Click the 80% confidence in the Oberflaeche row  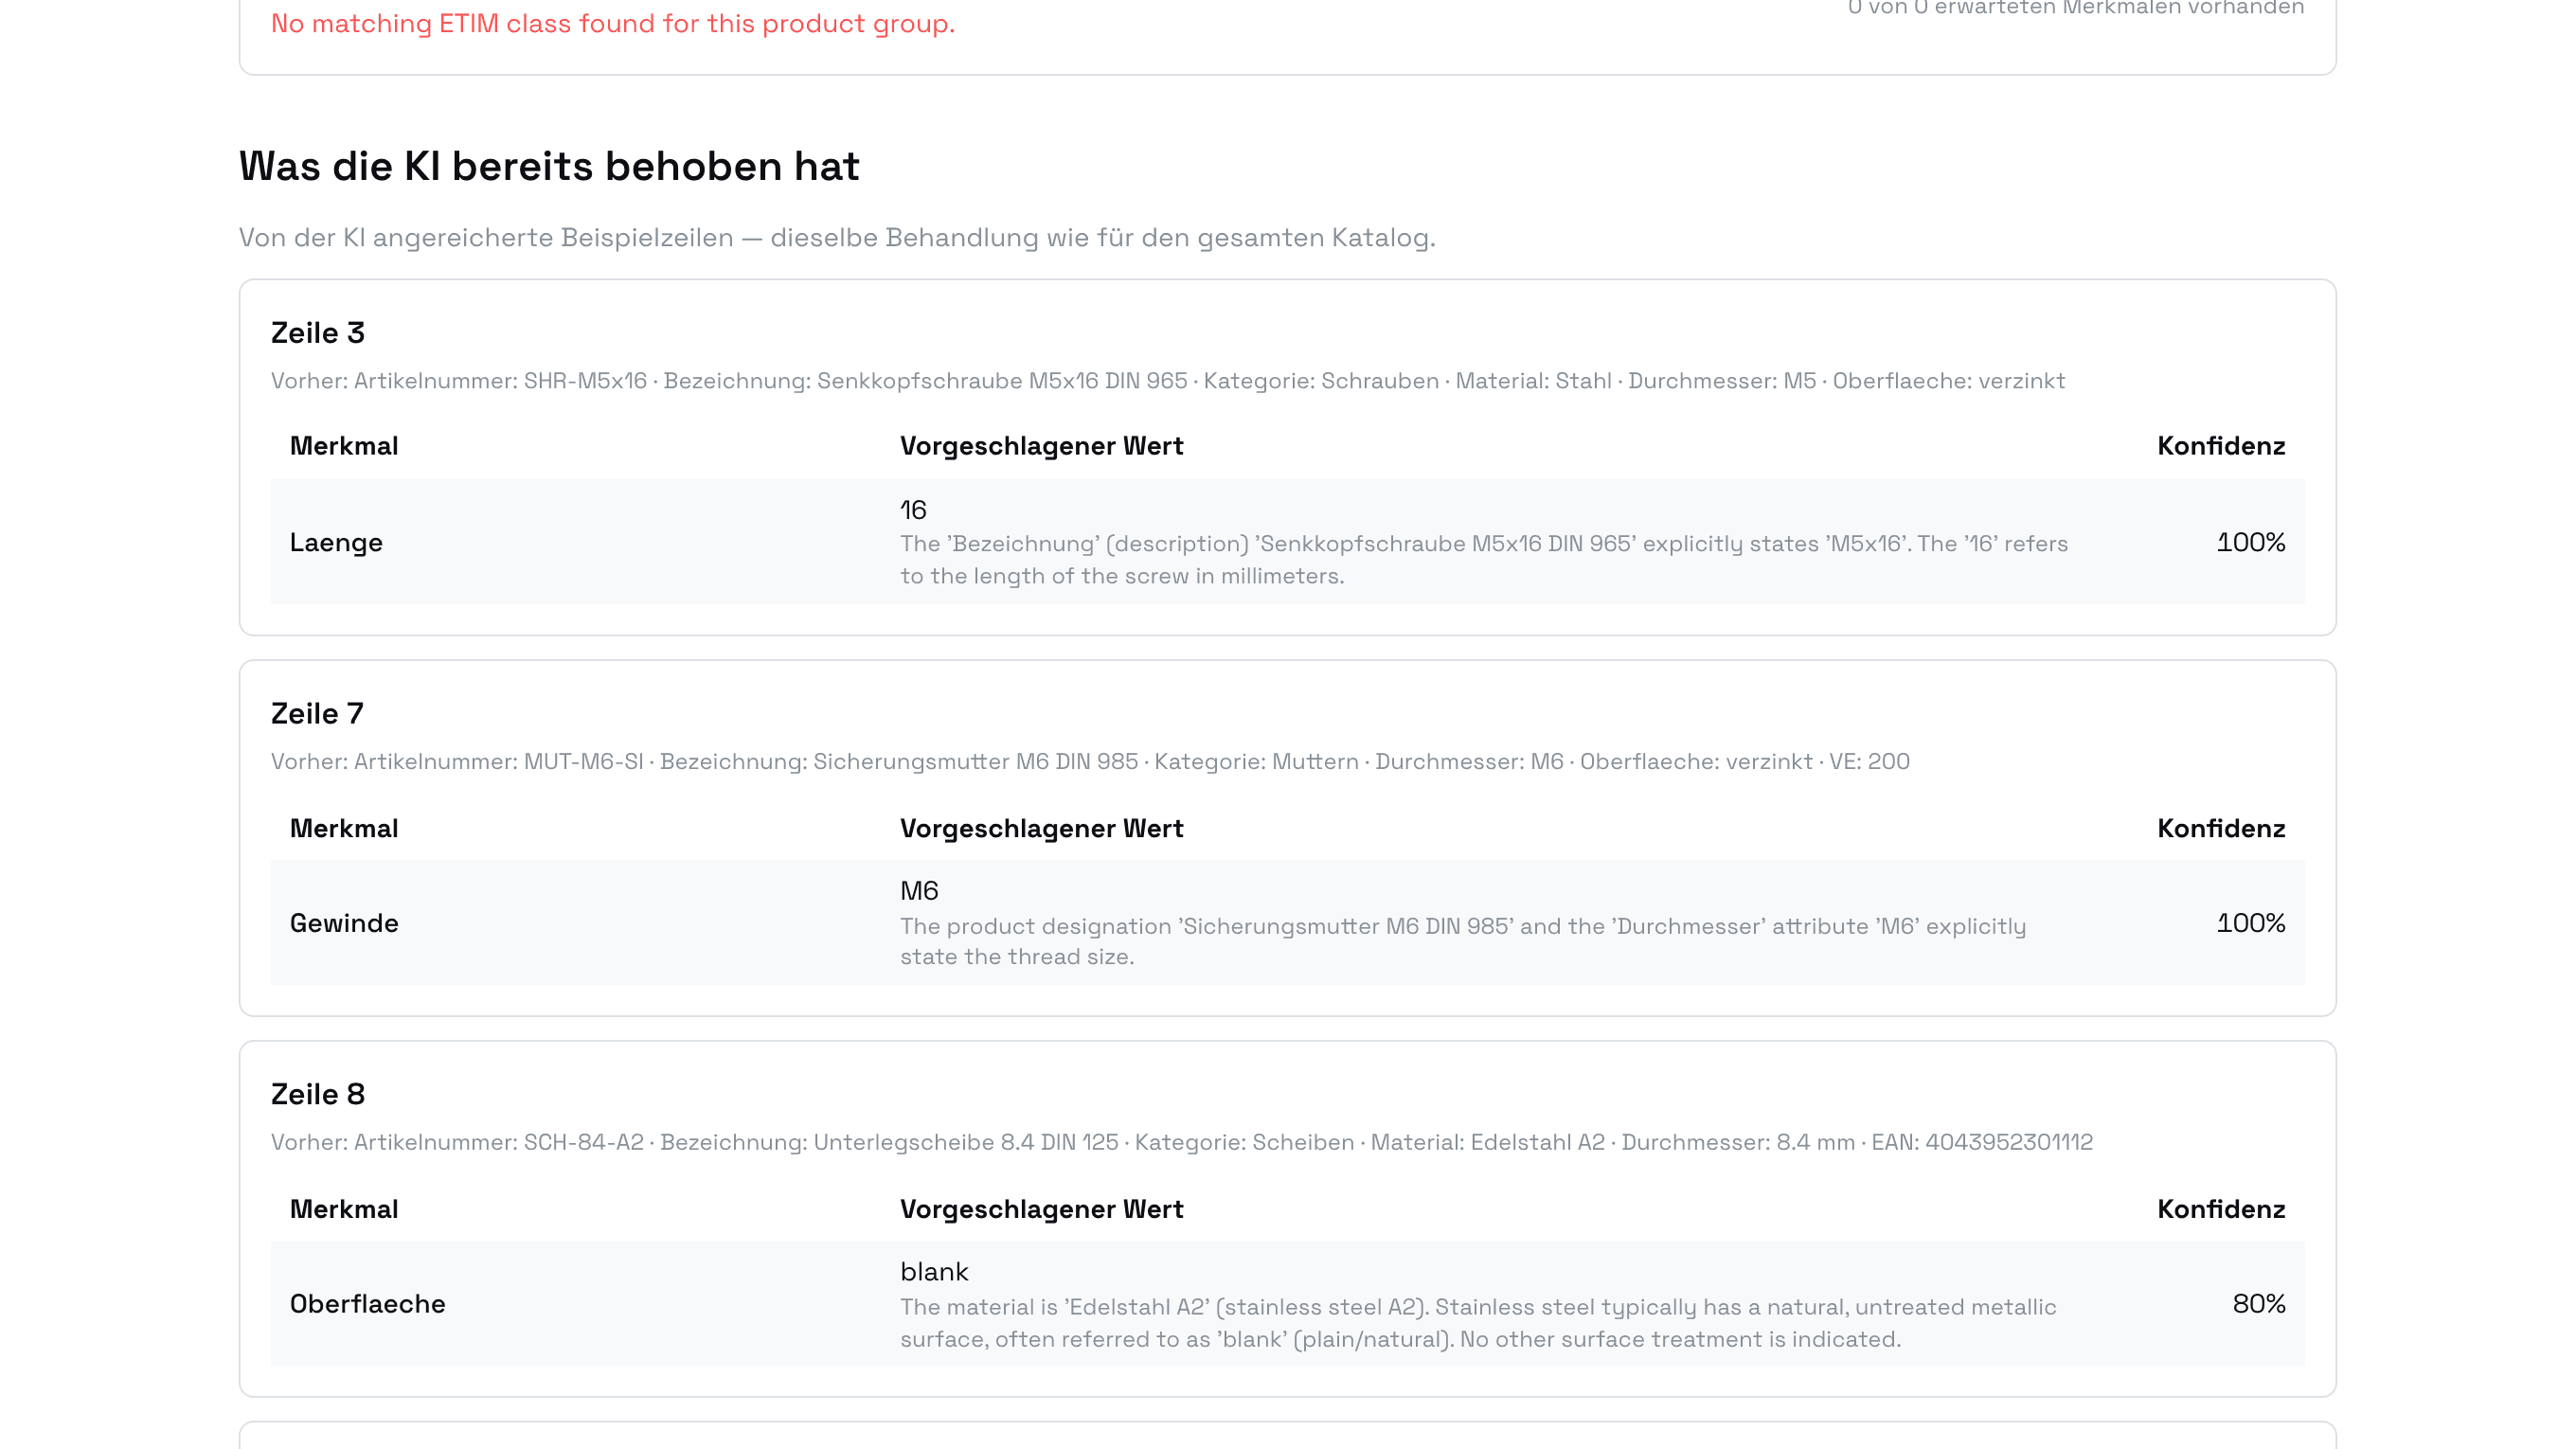tap(2259, 1304)
